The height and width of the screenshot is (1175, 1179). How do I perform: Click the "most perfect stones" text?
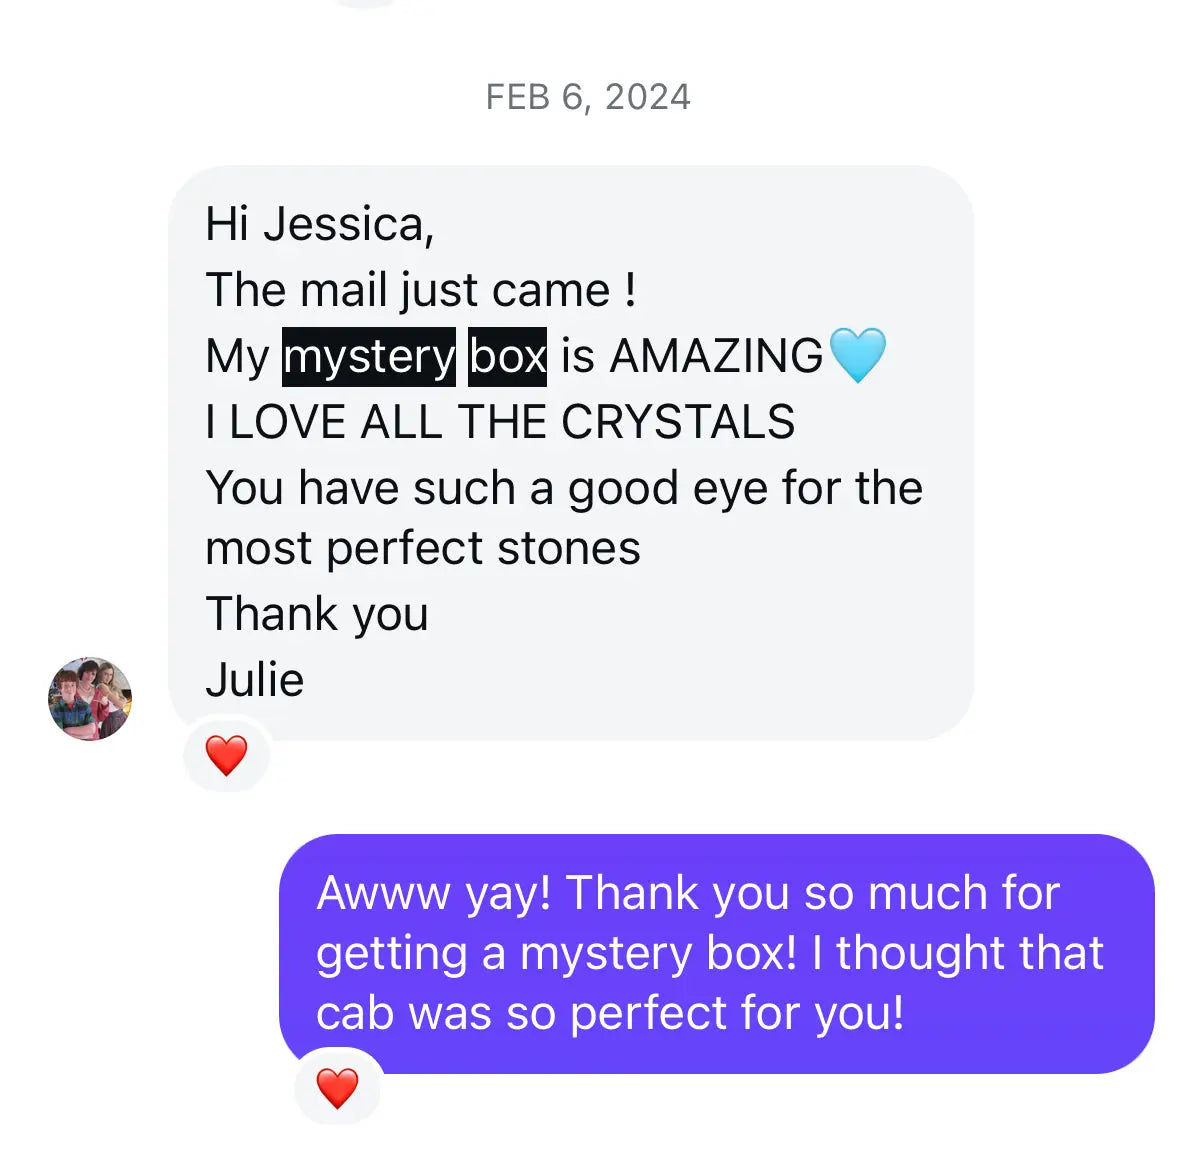coord(423,548)
